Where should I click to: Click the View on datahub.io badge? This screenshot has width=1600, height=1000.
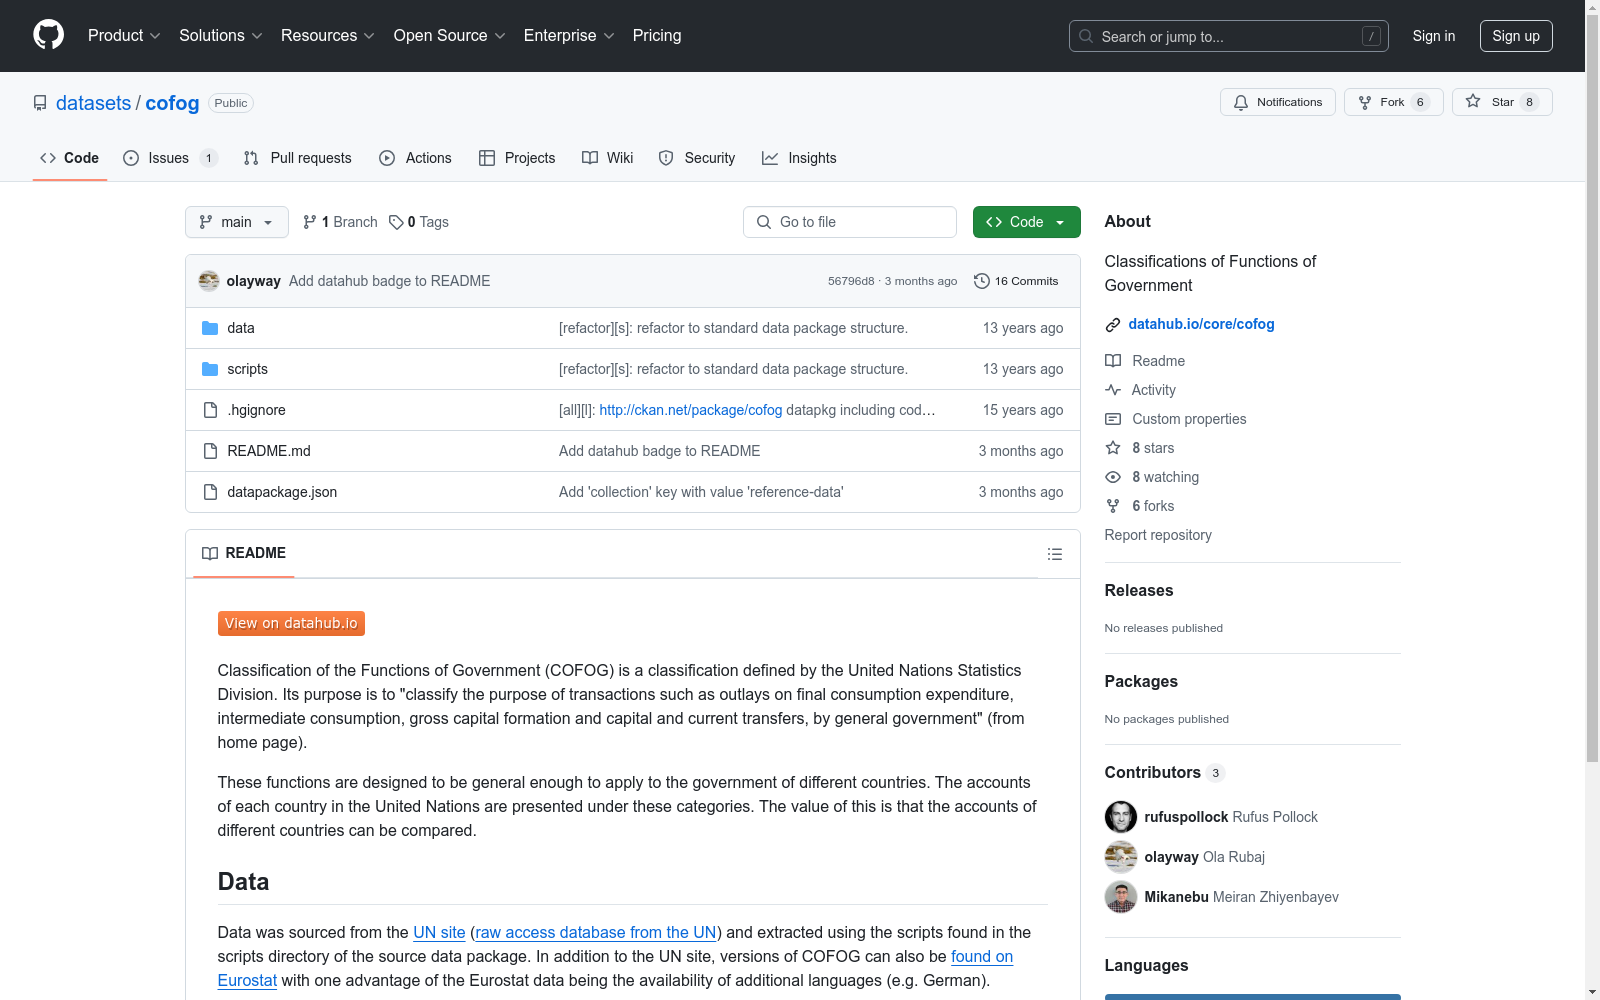point(291,623)
